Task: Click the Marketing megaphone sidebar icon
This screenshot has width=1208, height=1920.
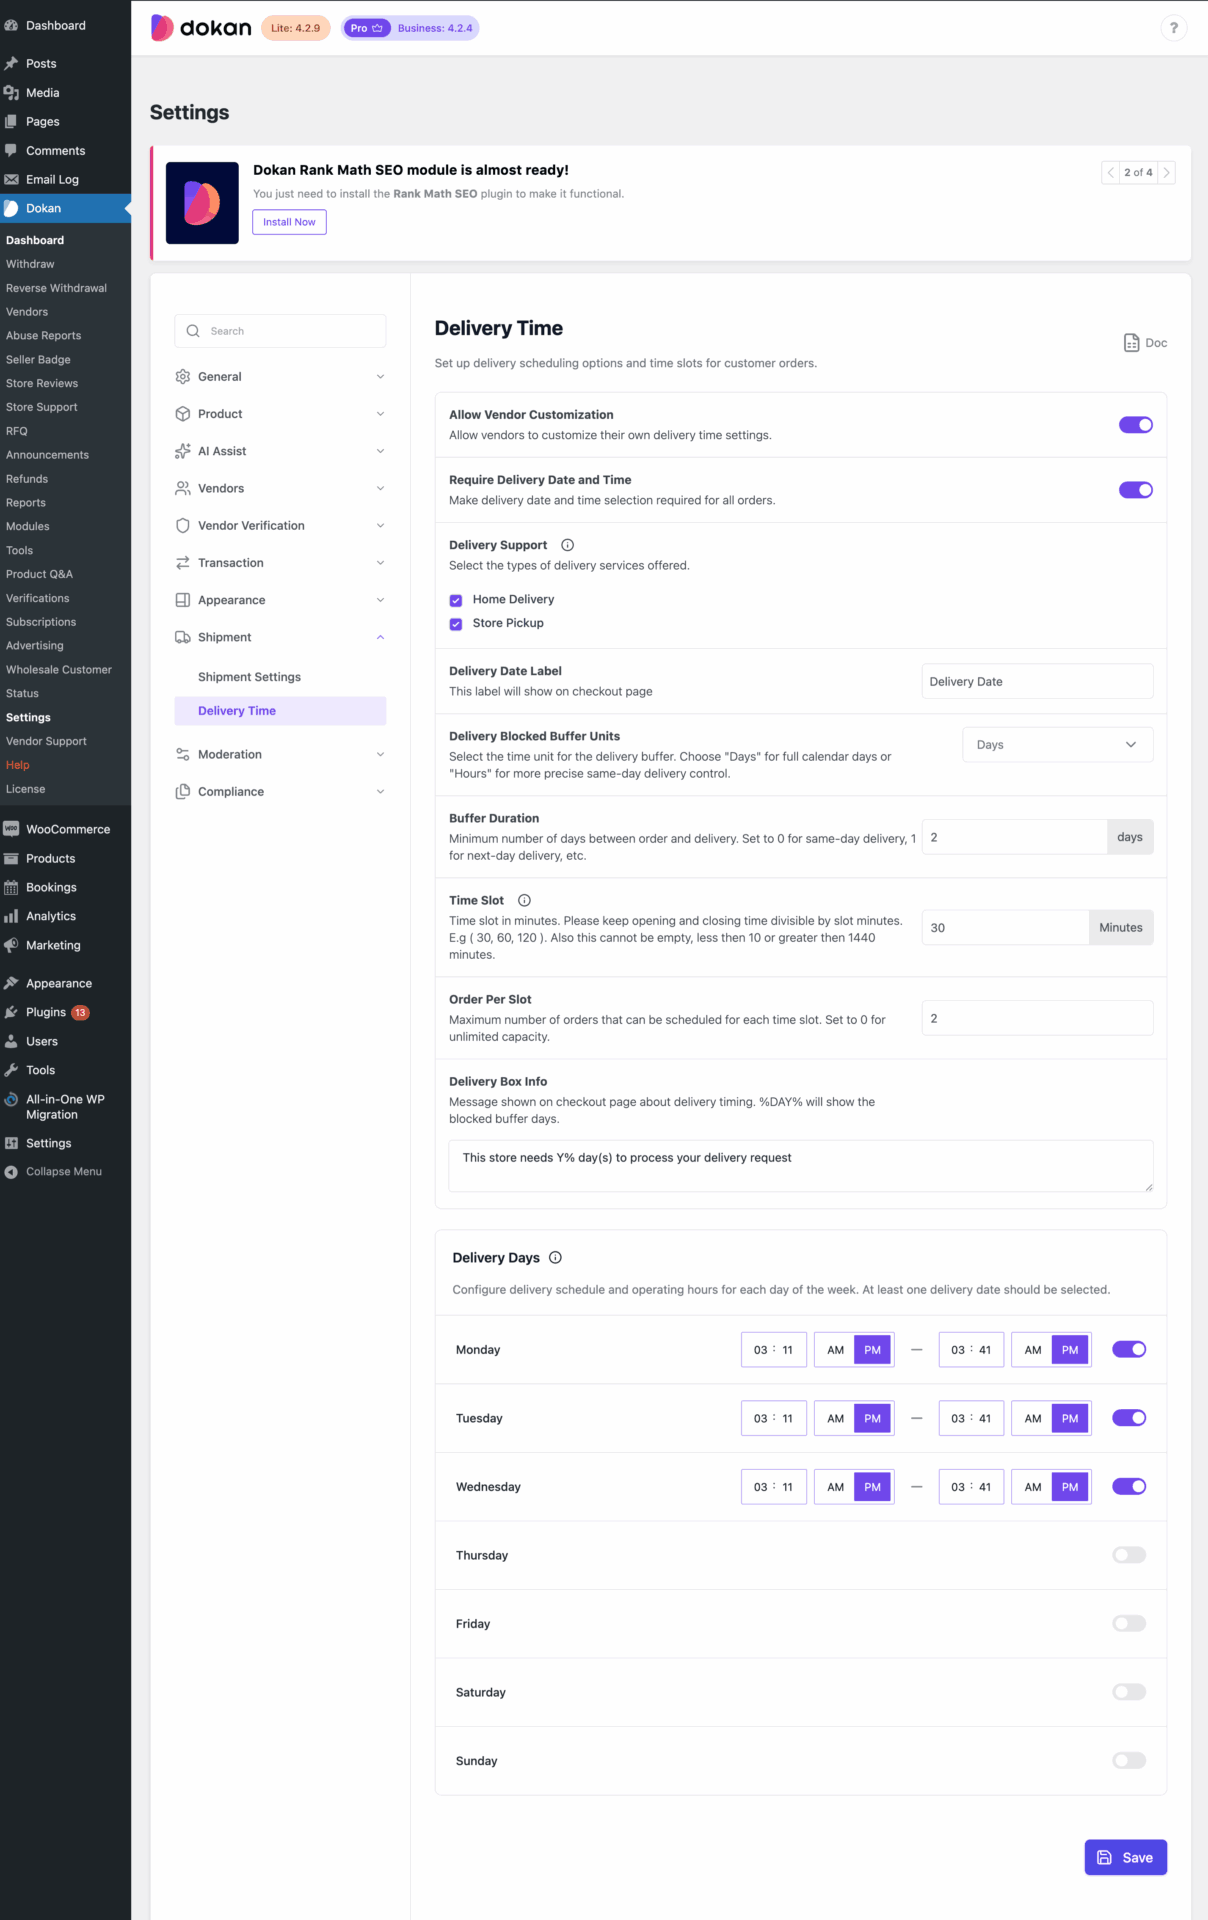Action: (11, 945)
